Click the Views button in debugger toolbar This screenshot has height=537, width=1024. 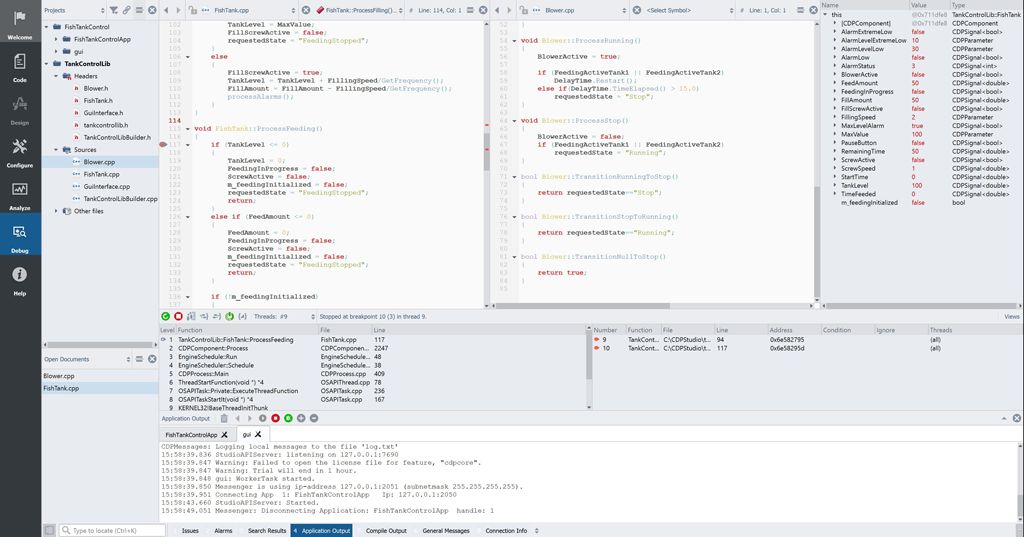click(x=1012, y=316)
